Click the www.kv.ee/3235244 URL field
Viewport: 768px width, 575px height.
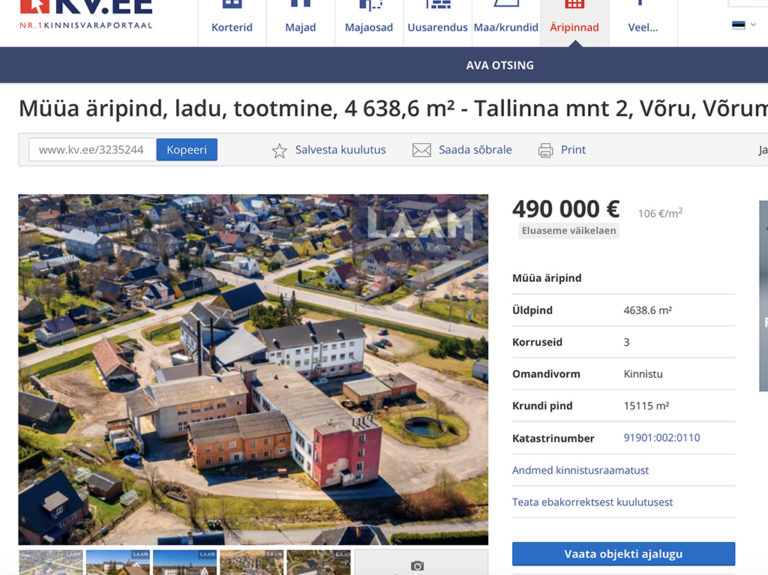point(91,150)
